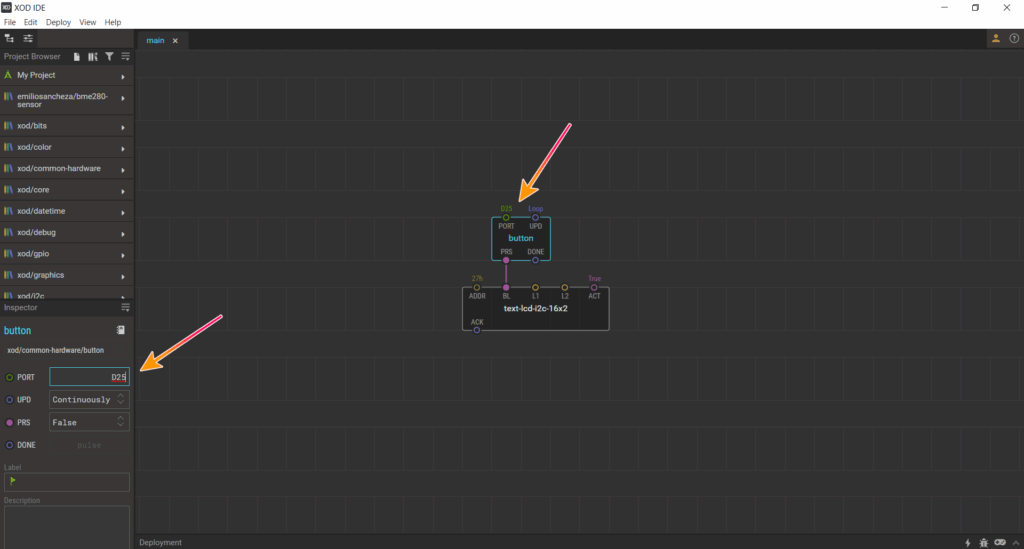The image size is (1024, 549).
Task: Select the text-lcd-i2c-16x2 node title
Action: pos(536,308)
